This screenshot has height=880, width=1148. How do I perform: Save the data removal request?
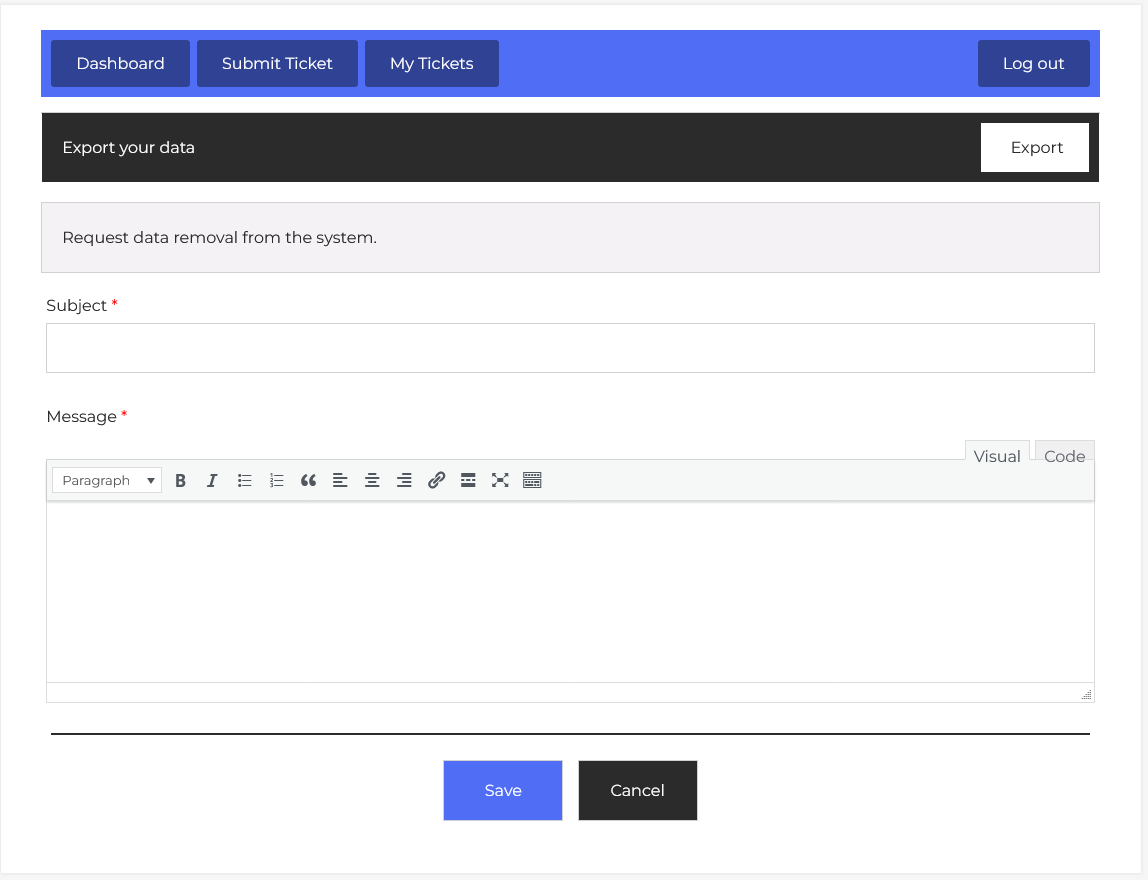point(502,790)
